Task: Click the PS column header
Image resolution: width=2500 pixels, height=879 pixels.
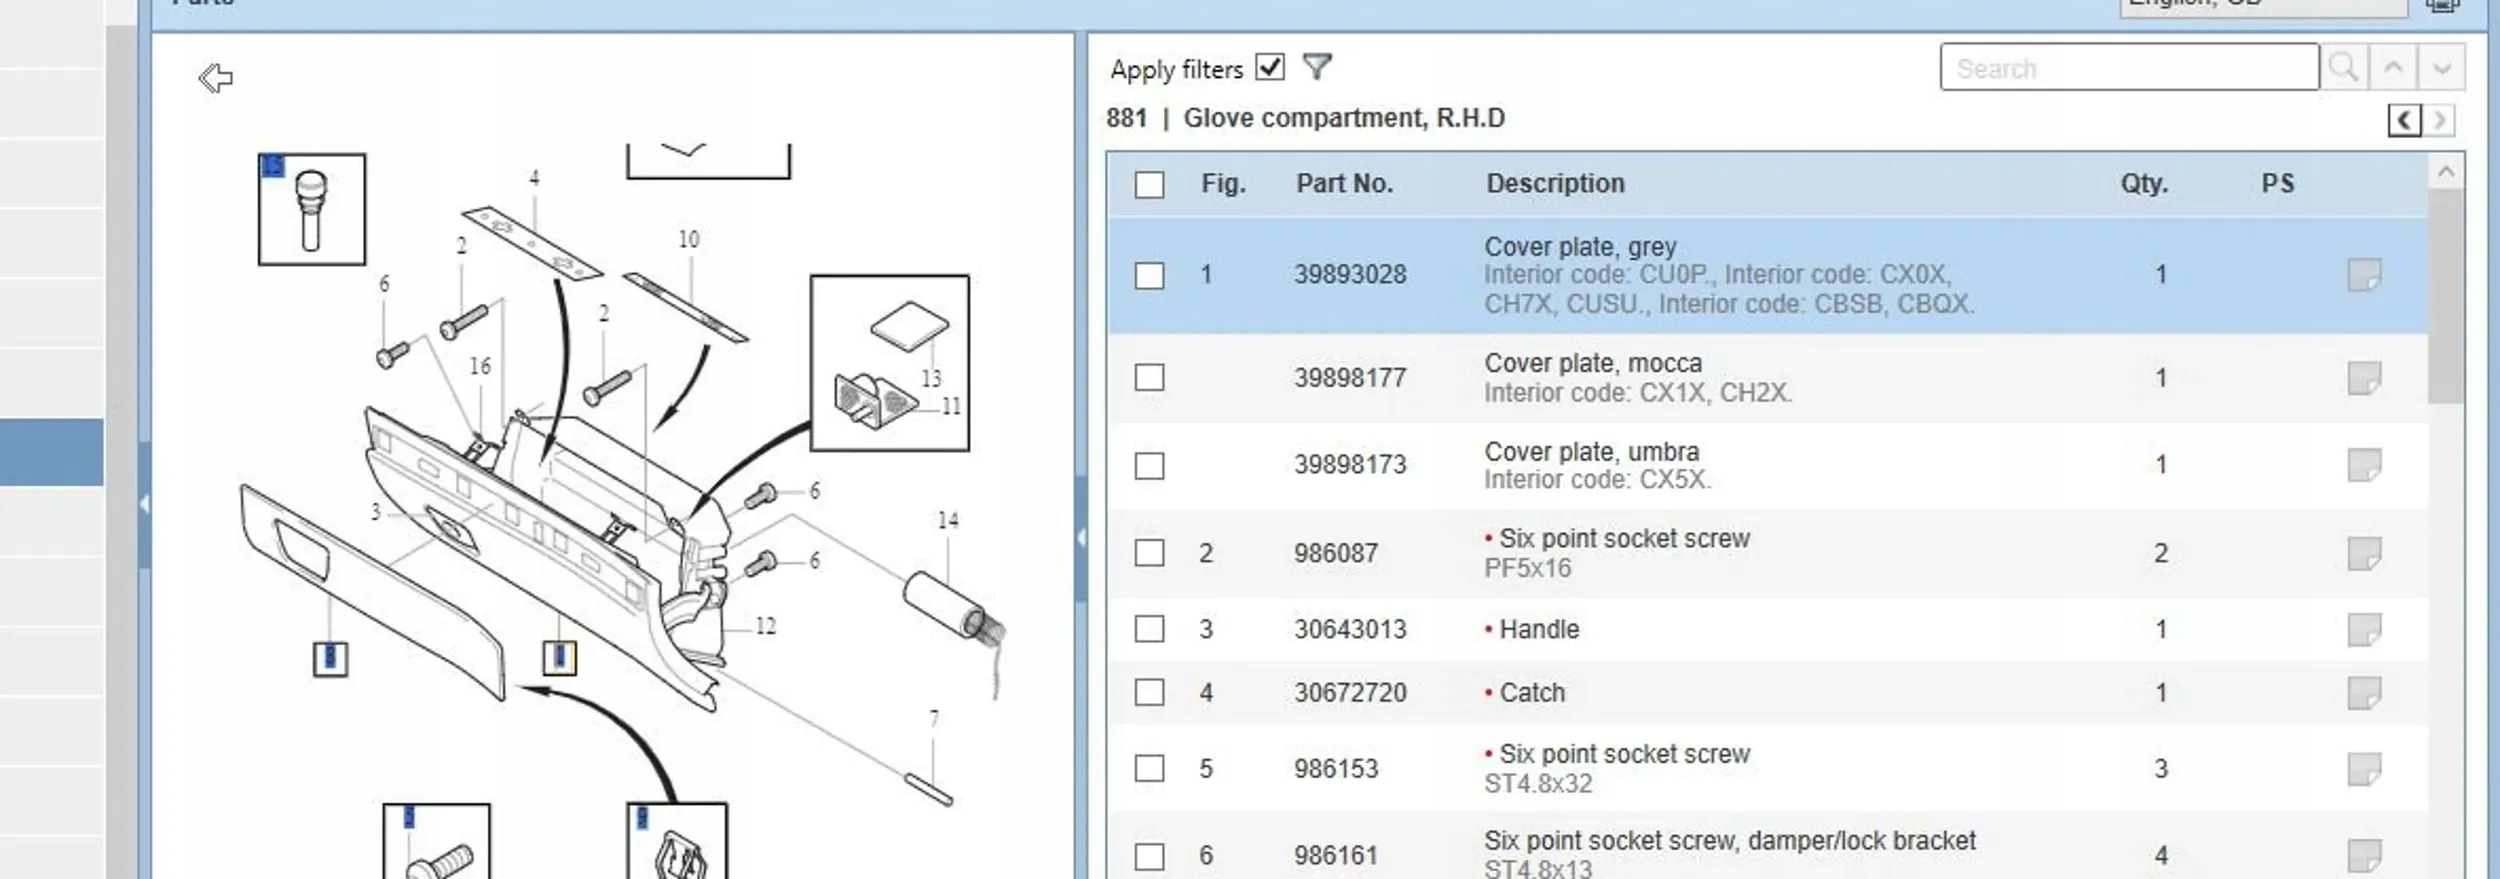Action: pos(2278,184)
